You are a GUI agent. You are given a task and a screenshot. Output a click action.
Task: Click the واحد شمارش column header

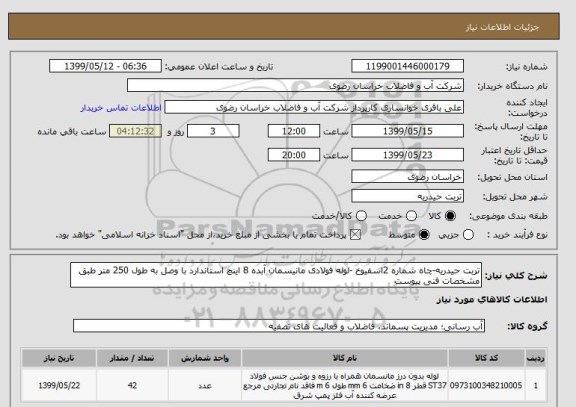click(x=205, y=358)
